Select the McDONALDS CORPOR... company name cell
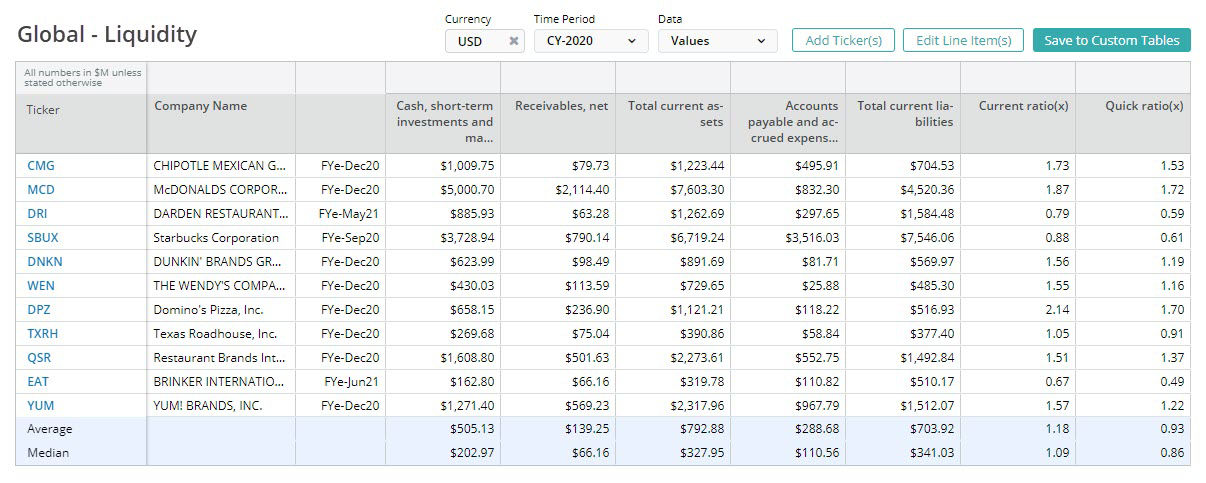 (221, 189)
